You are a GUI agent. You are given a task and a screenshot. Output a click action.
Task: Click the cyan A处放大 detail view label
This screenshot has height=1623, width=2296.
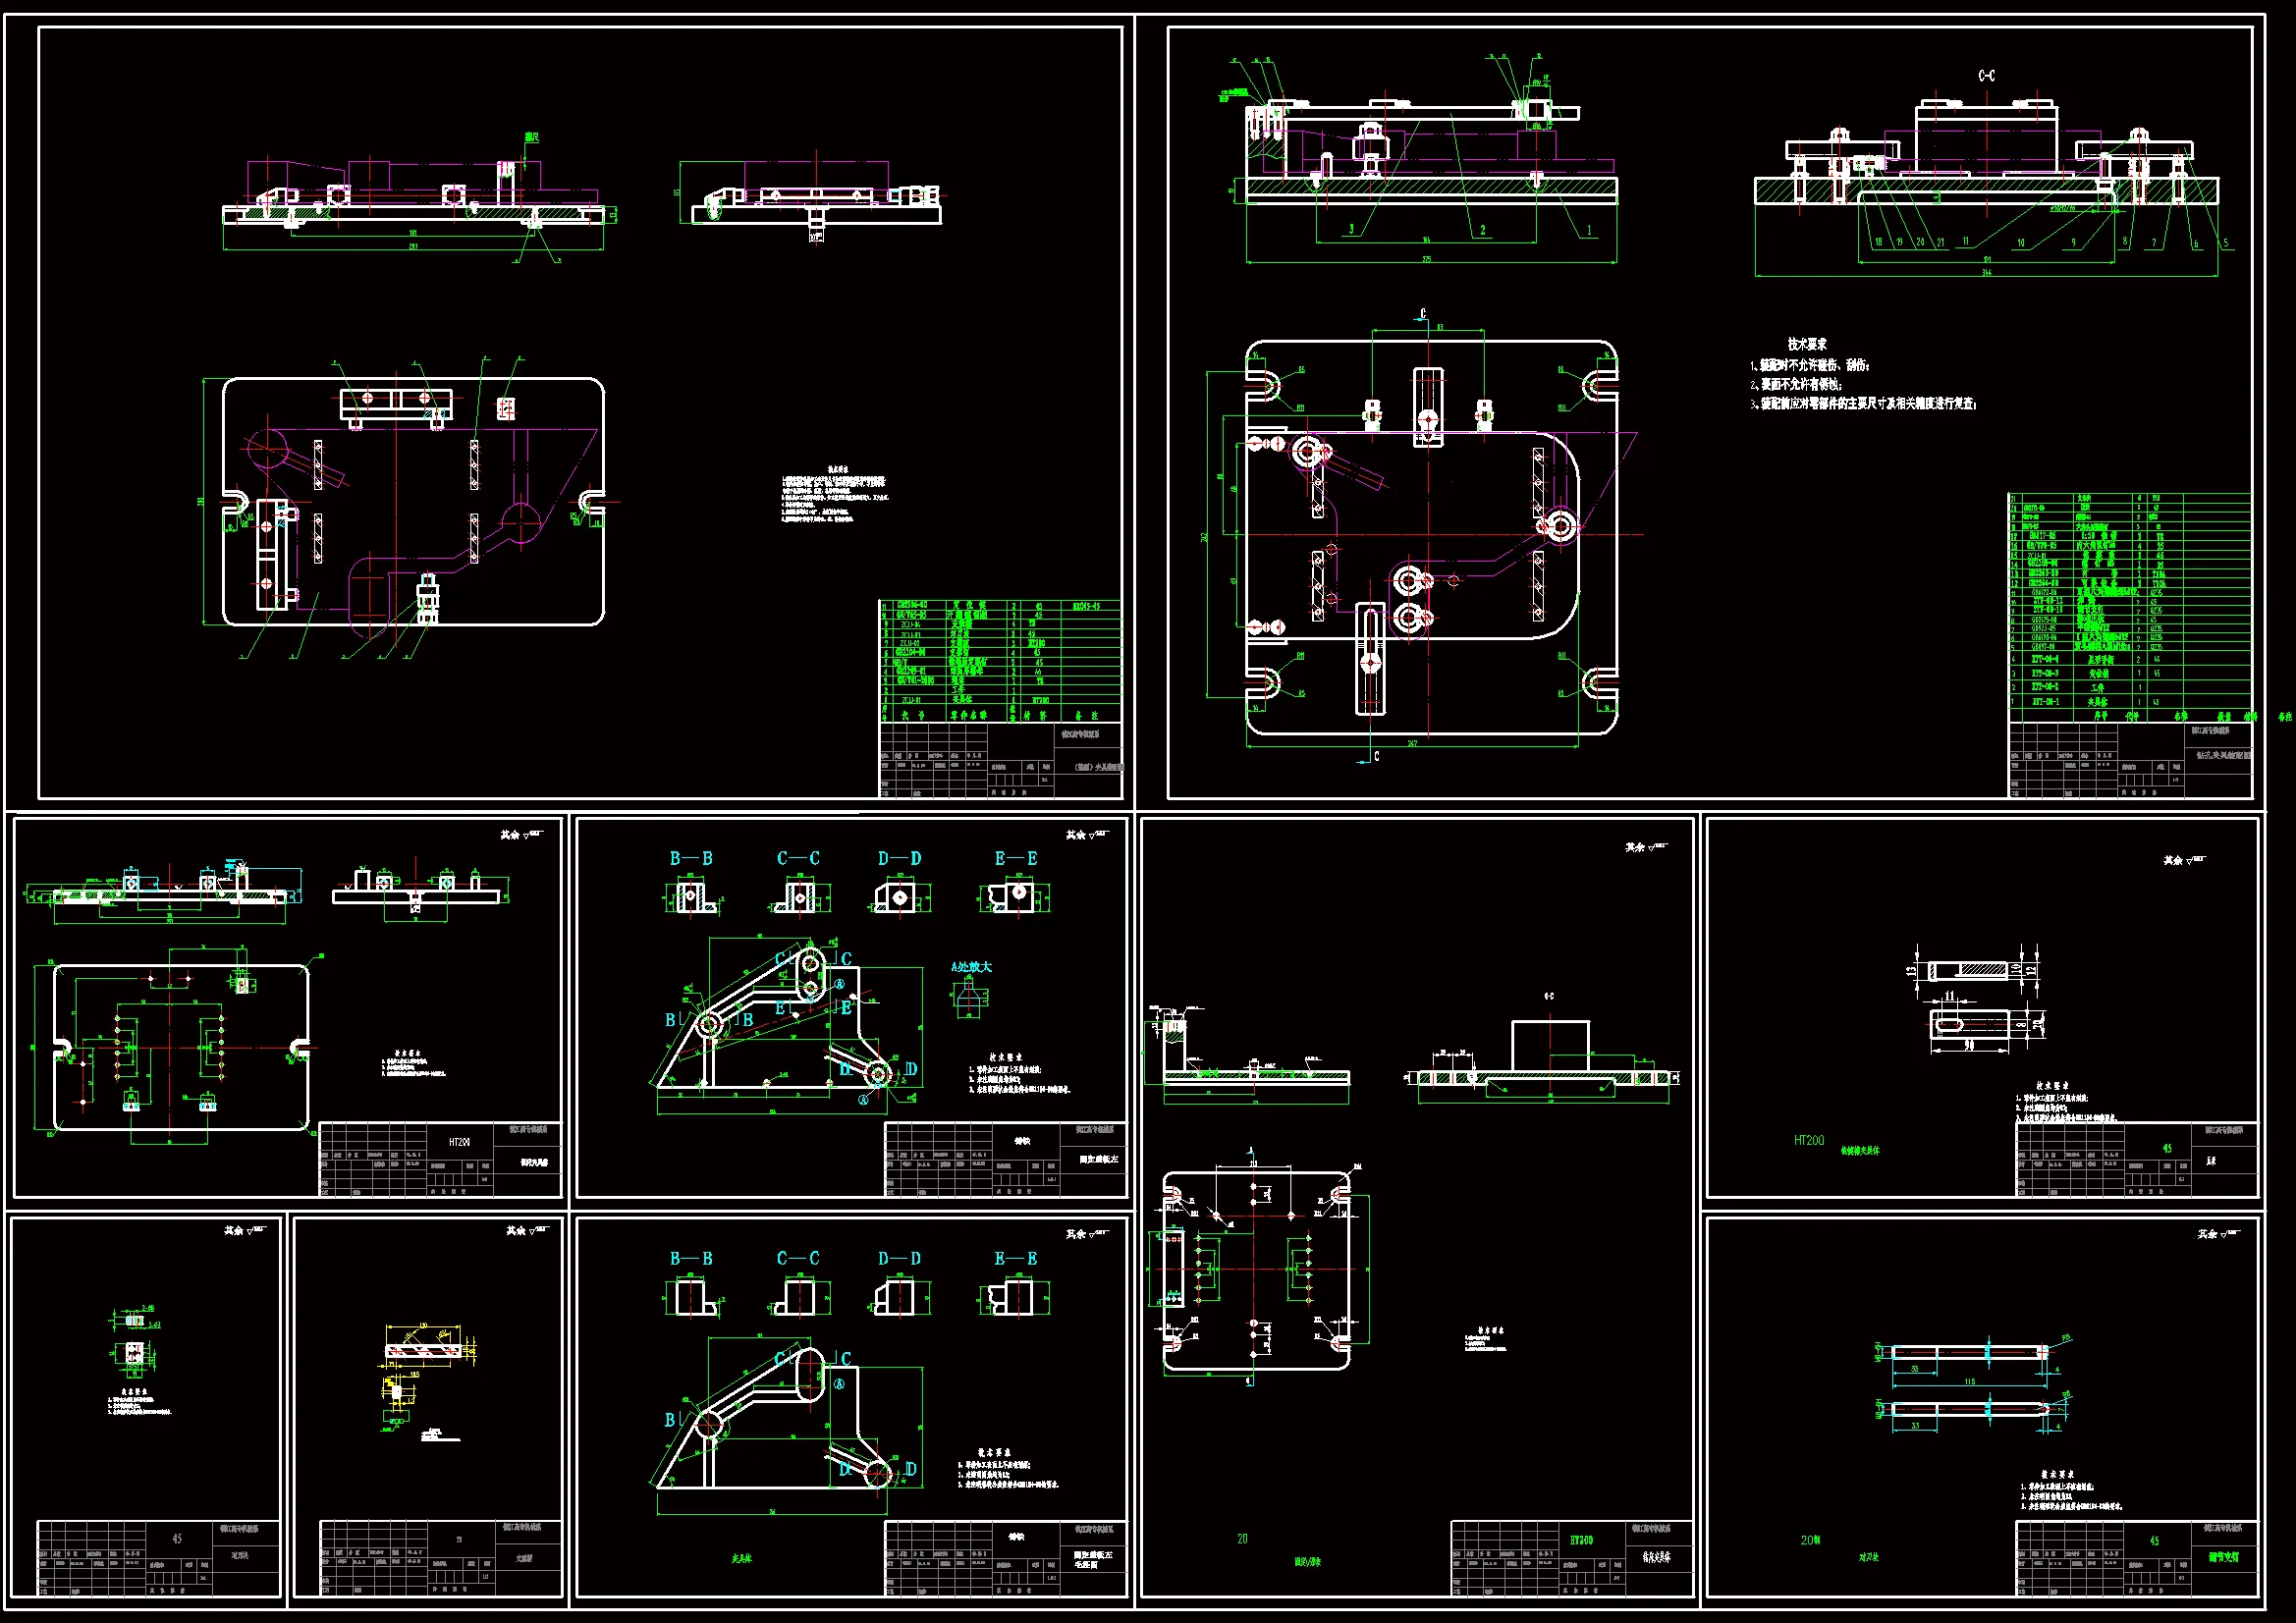click(x=970, y=967)
